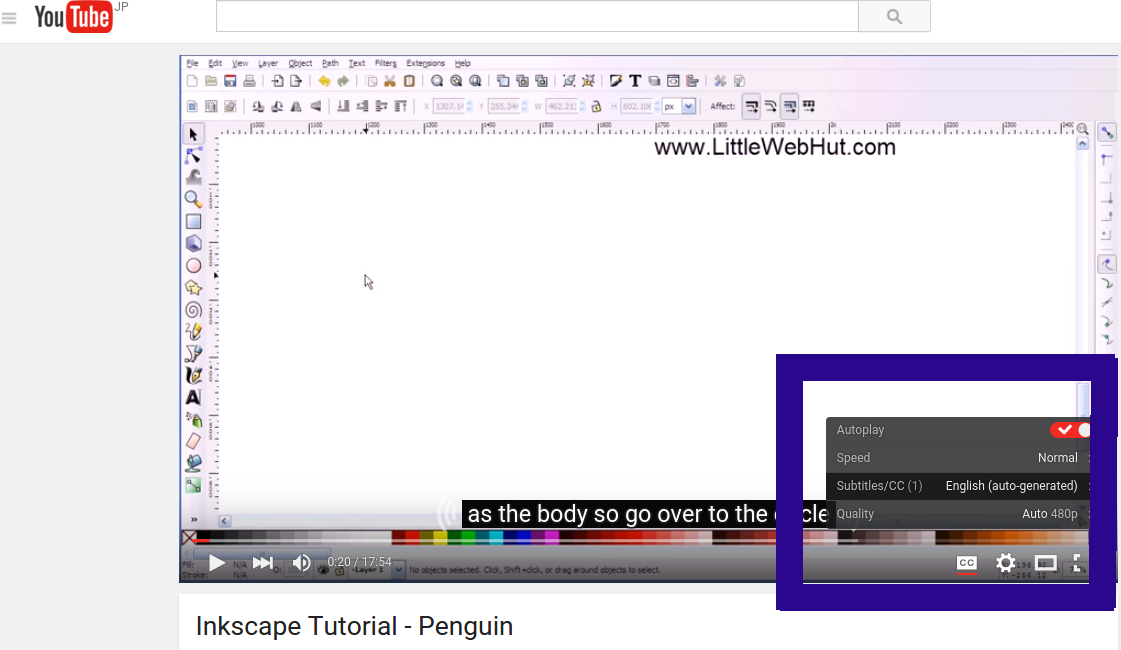Open the YouTube guide hamburger menu
The image size is (1121, 650).
point(9,18)
